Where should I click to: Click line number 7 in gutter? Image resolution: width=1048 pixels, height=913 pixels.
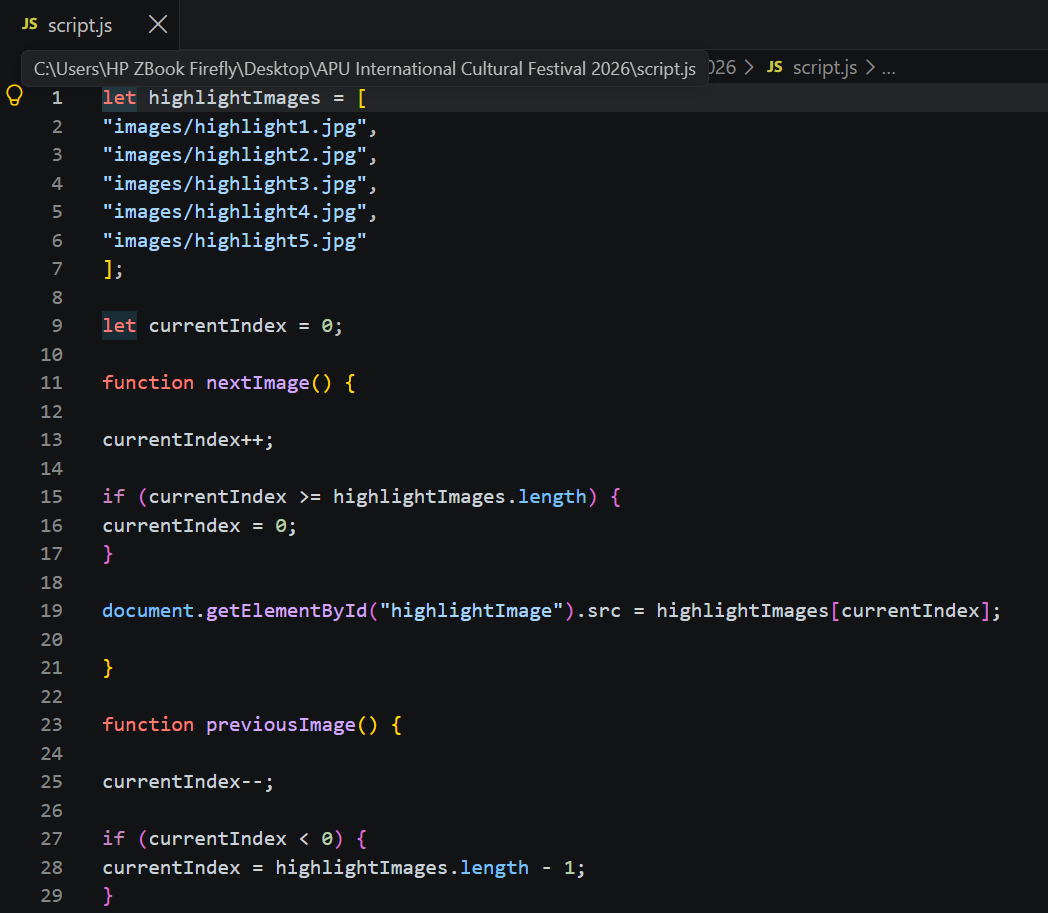pyautogui.click(x=57, y=269)
